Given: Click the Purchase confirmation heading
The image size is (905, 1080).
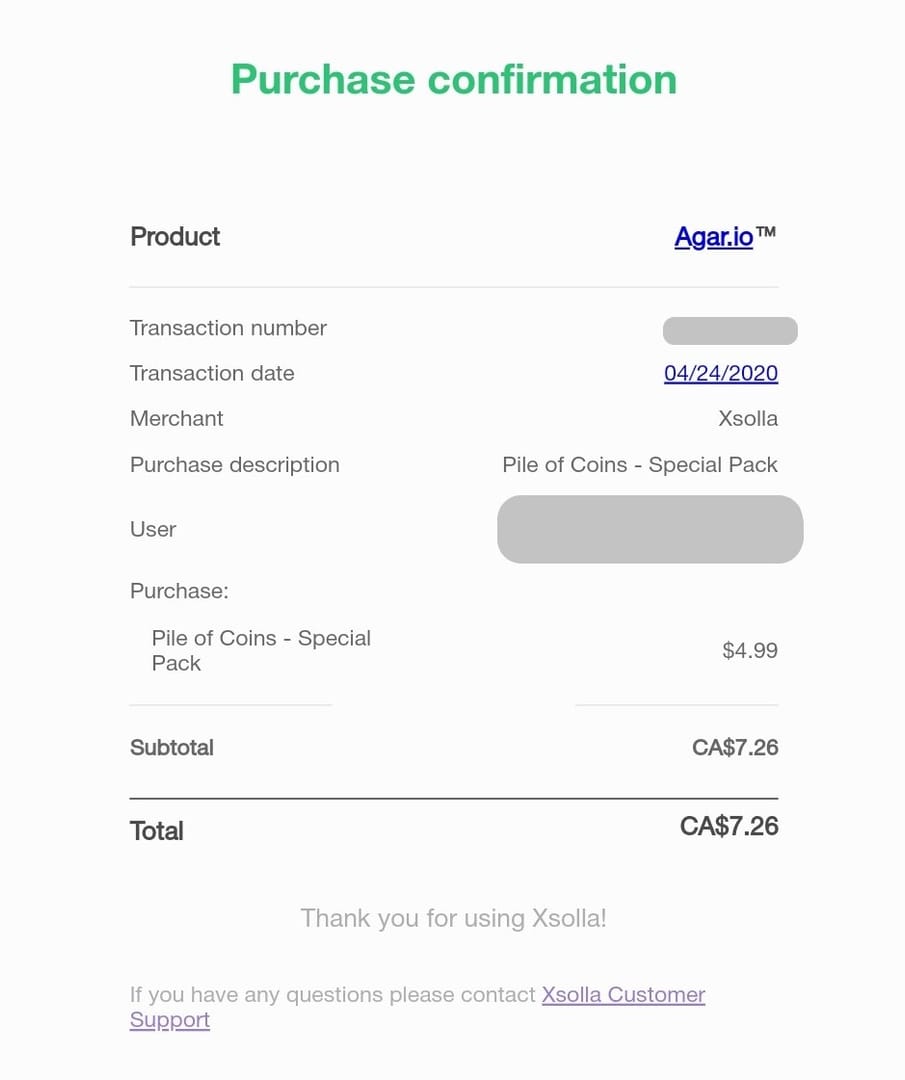Looking at the screenshot, I should pyautogui.click(x=453, y=79).
